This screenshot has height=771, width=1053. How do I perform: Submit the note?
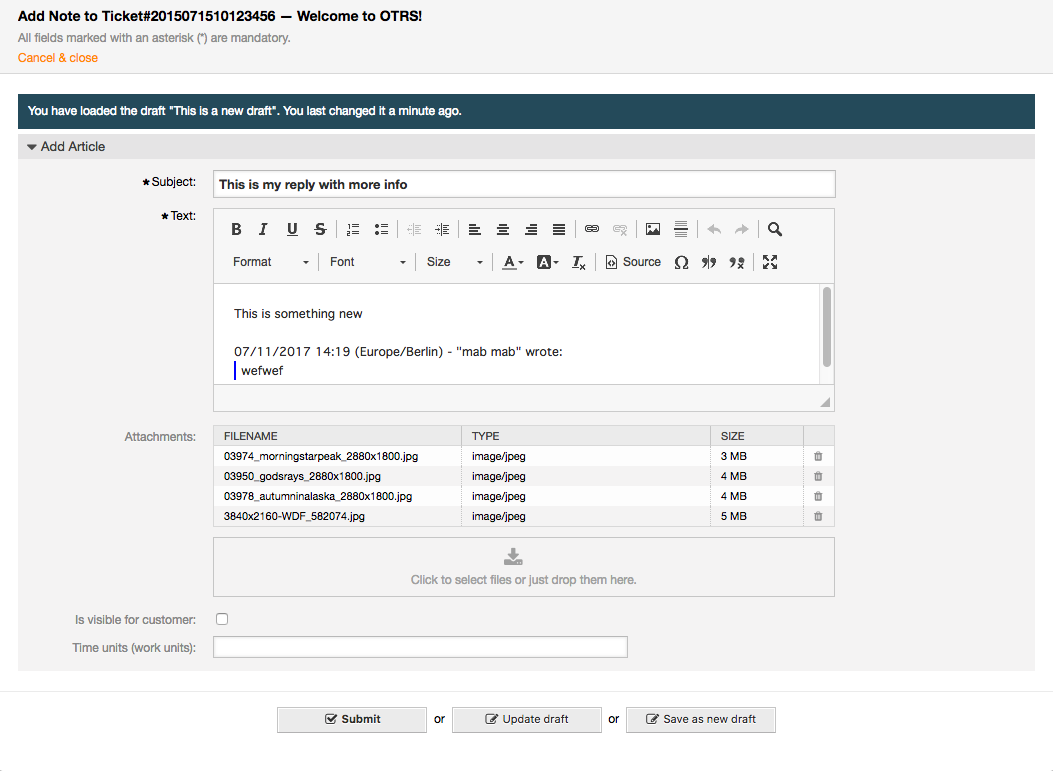pos(352,719)
